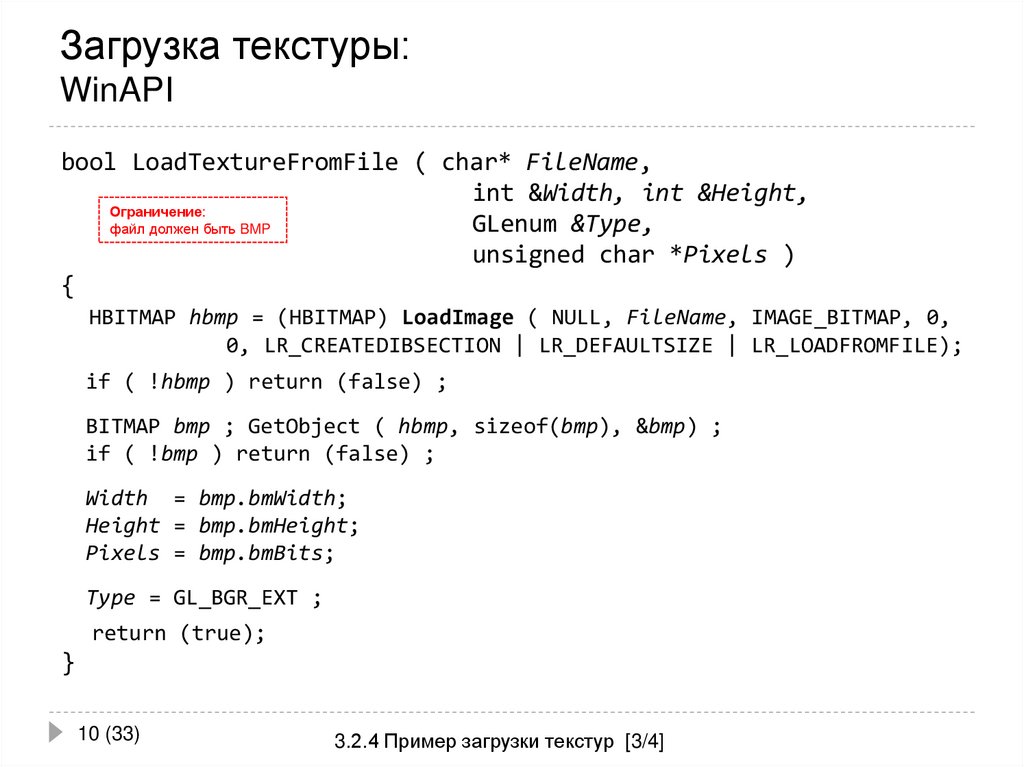Select the red 'Ограничение' warning box
The height and width of the screenshot is (767, 1024).
pyautogui.click(x=193, y=220)
